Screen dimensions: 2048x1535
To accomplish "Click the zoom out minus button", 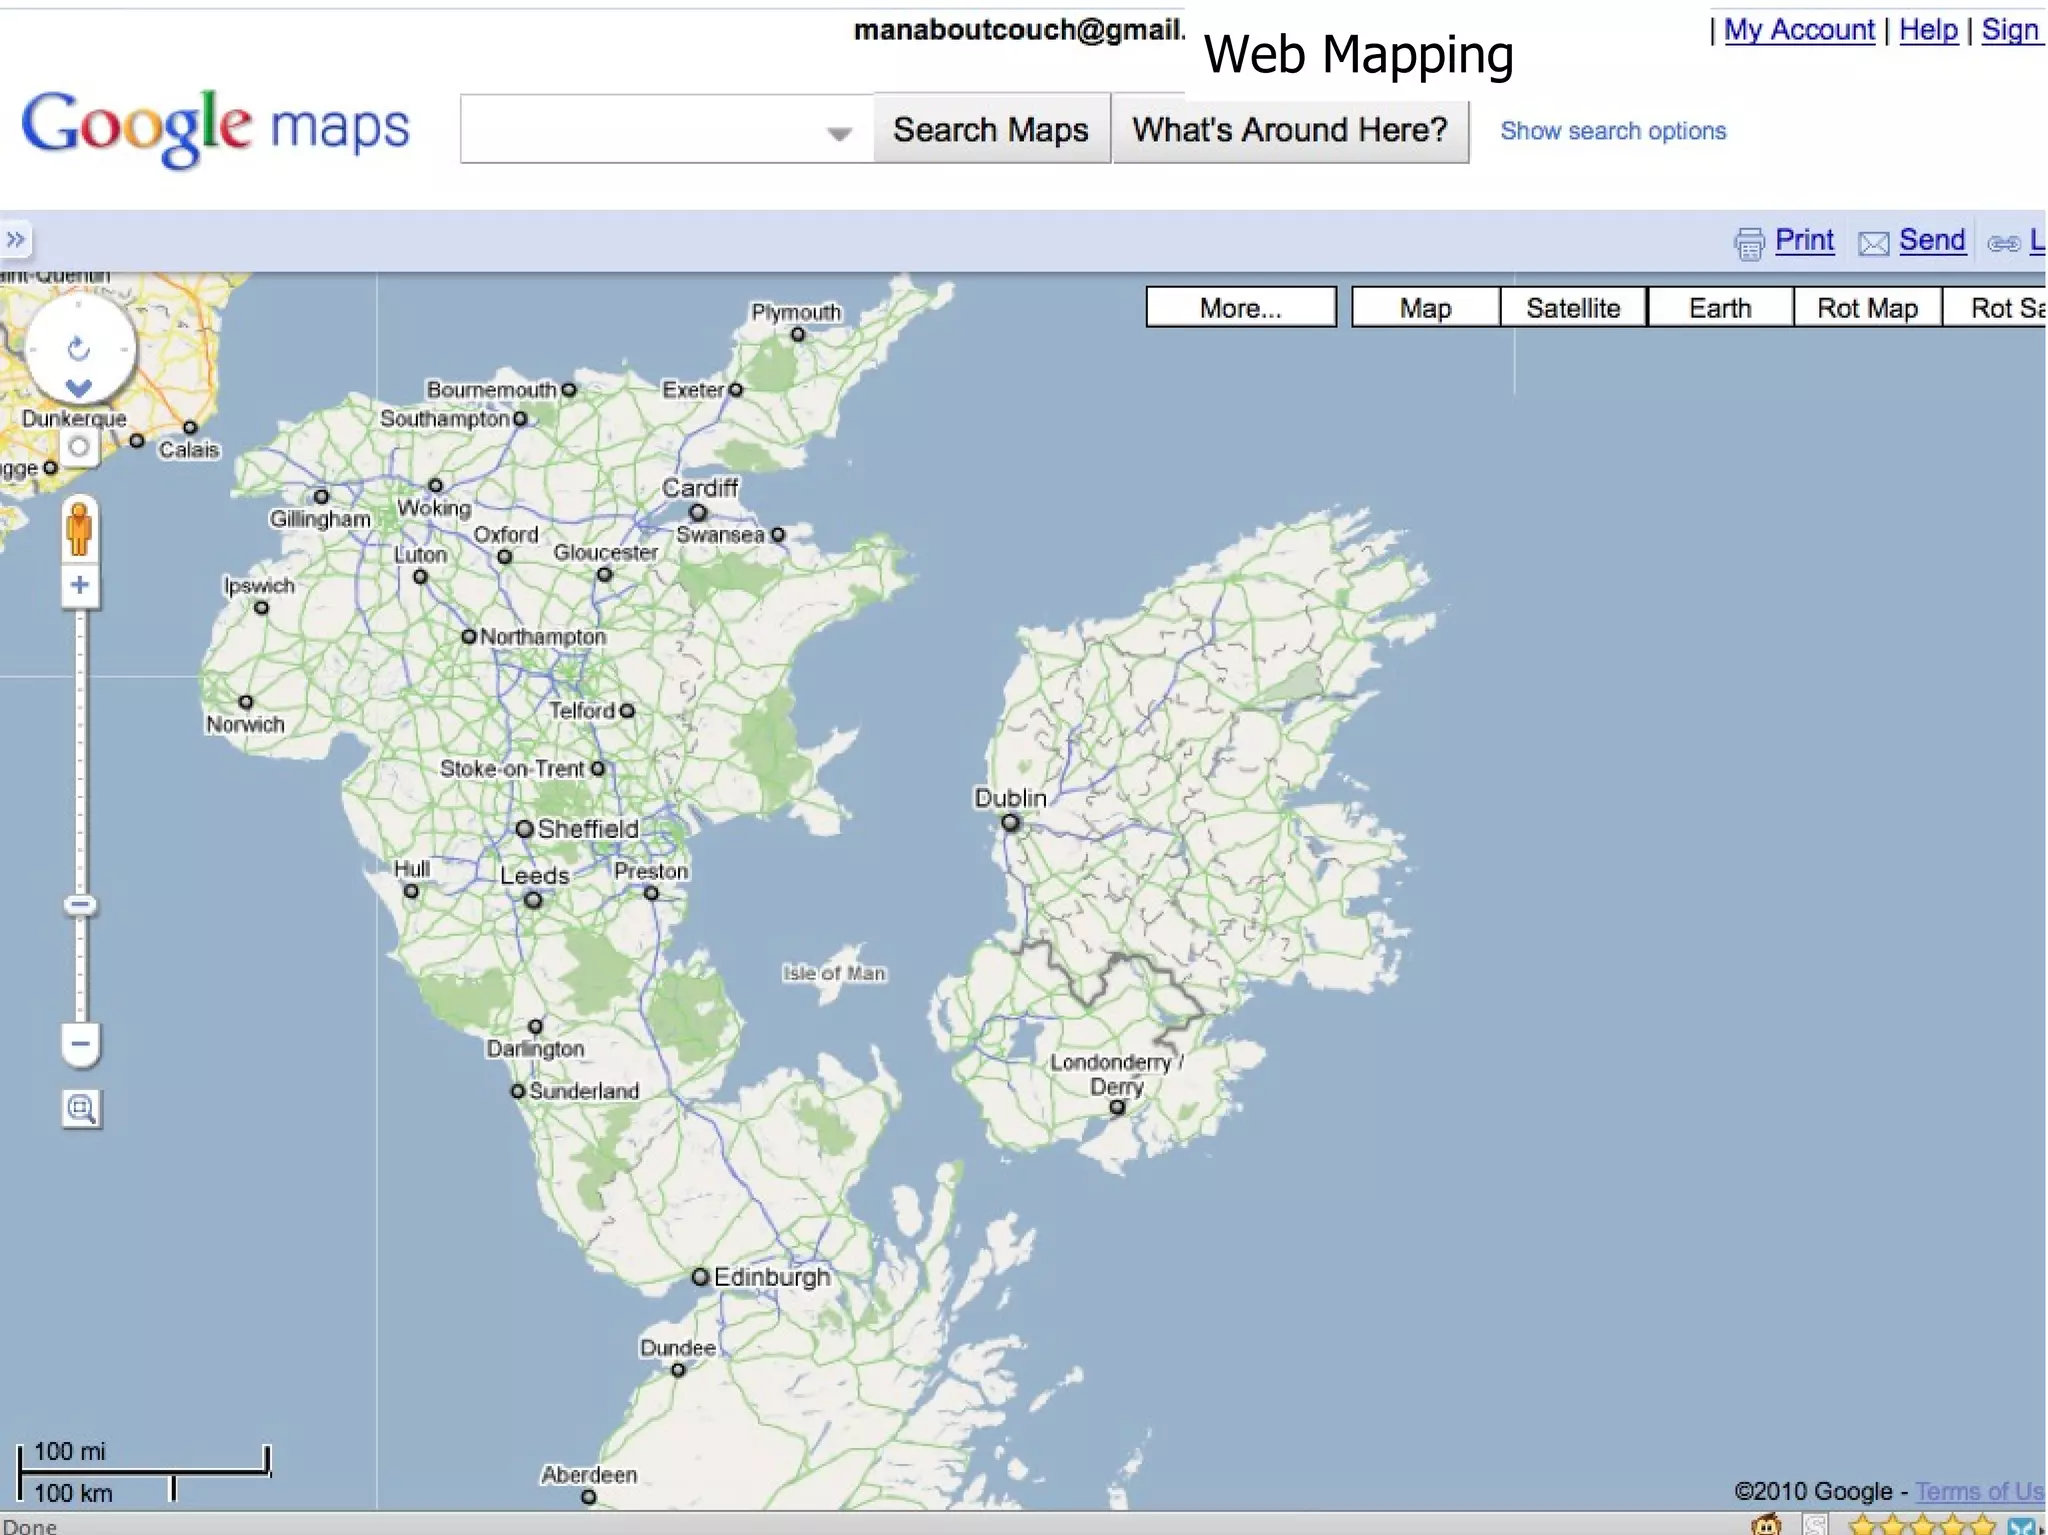I will point(80,1044).
